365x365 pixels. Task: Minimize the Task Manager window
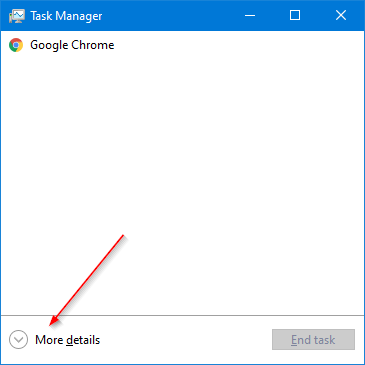pyautogui.click(x=250, y=15)
